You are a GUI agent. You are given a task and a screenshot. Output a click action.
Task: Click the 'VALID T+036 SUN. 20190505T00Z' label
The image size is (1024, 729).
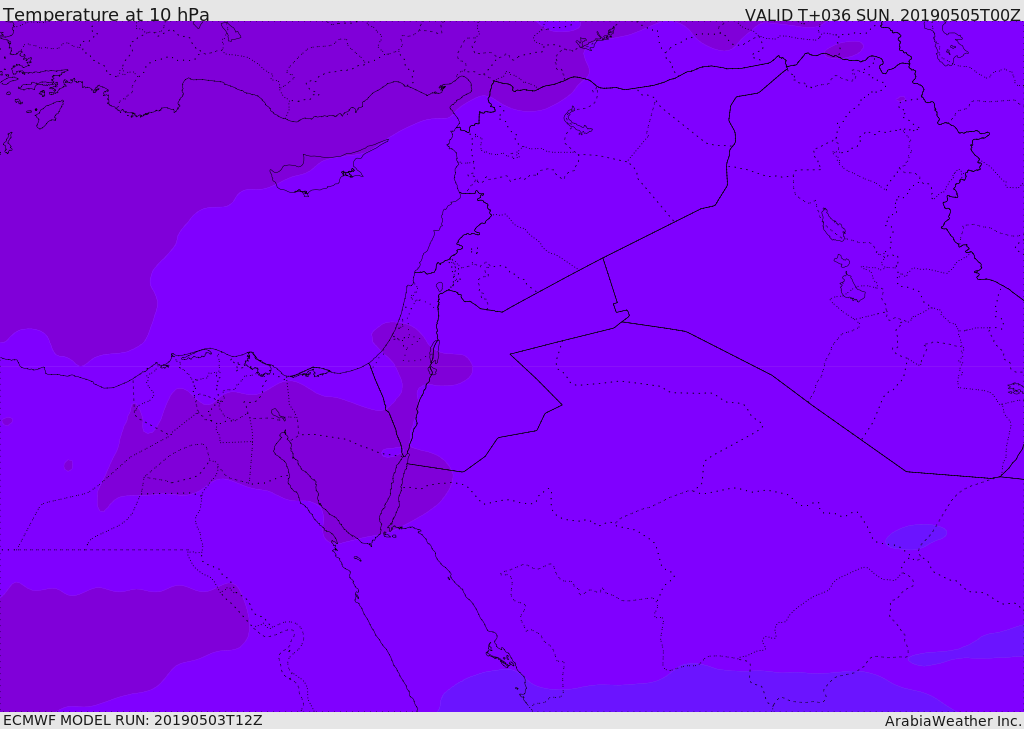(x=883, y=15)
